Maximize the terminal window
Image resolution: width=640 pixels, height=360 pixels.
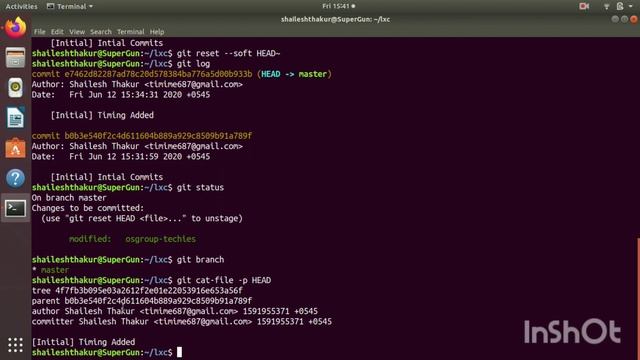pos(624,19)
